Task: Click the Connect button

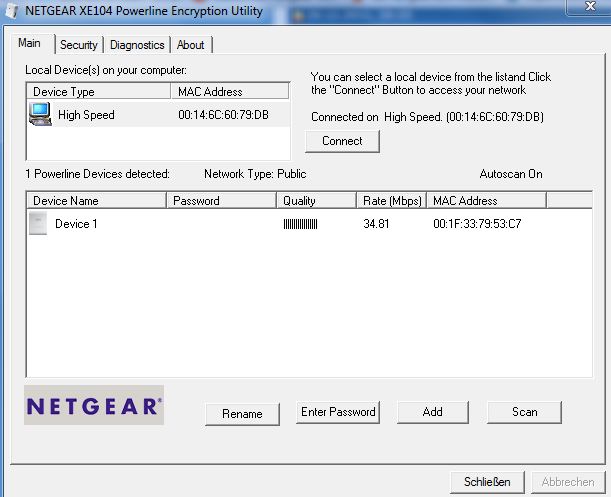Action: click(x=342, y=141)
